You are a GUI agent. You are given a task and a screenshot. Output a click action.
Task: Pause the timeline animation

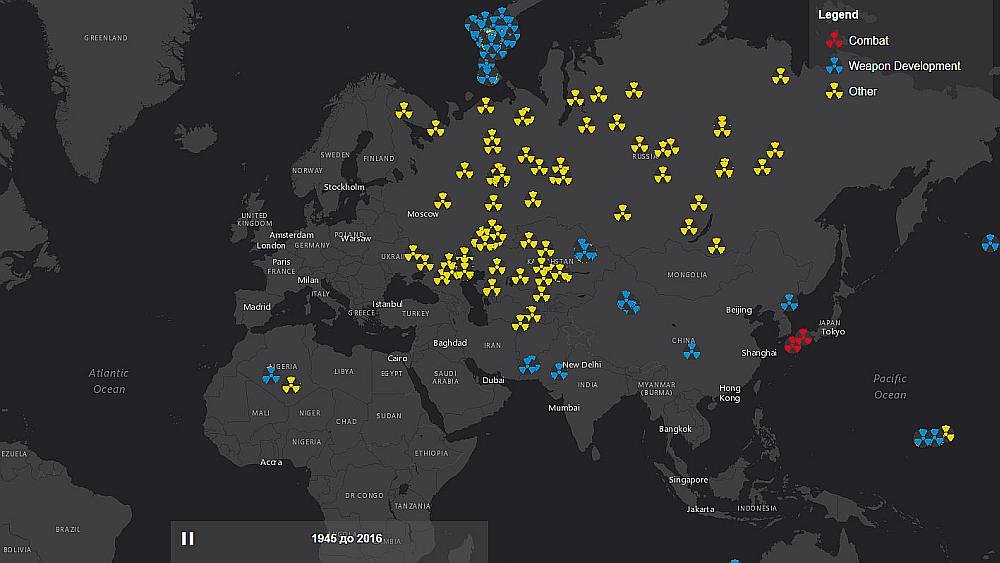pyautogui.click(x=187, y=538)
